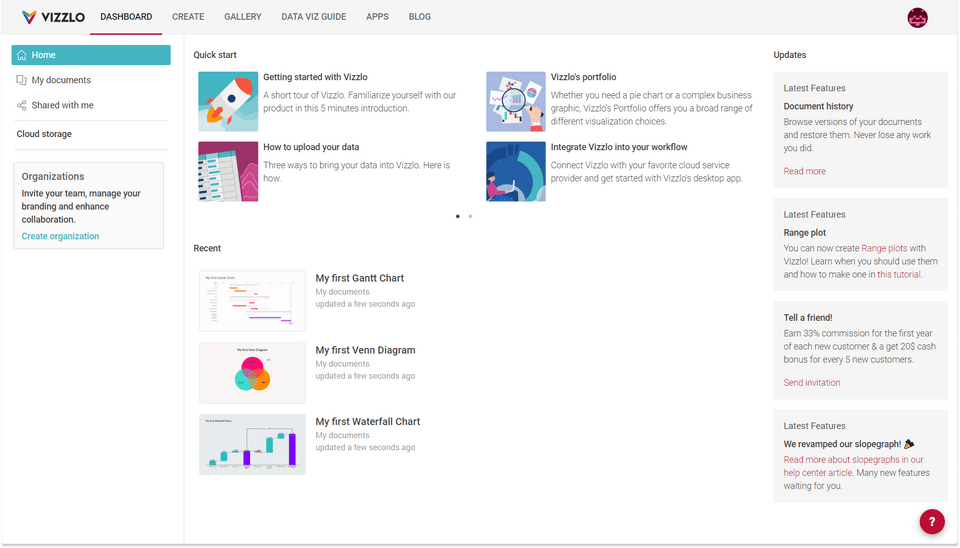
Task: Open the Integrate Vizzlo workflow illustration
Action: point(515,171)
